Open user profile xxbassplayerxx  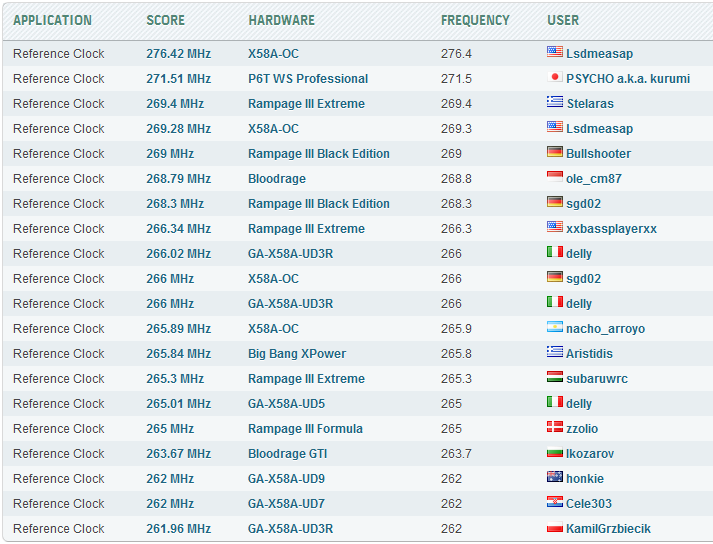coord(612,229)
